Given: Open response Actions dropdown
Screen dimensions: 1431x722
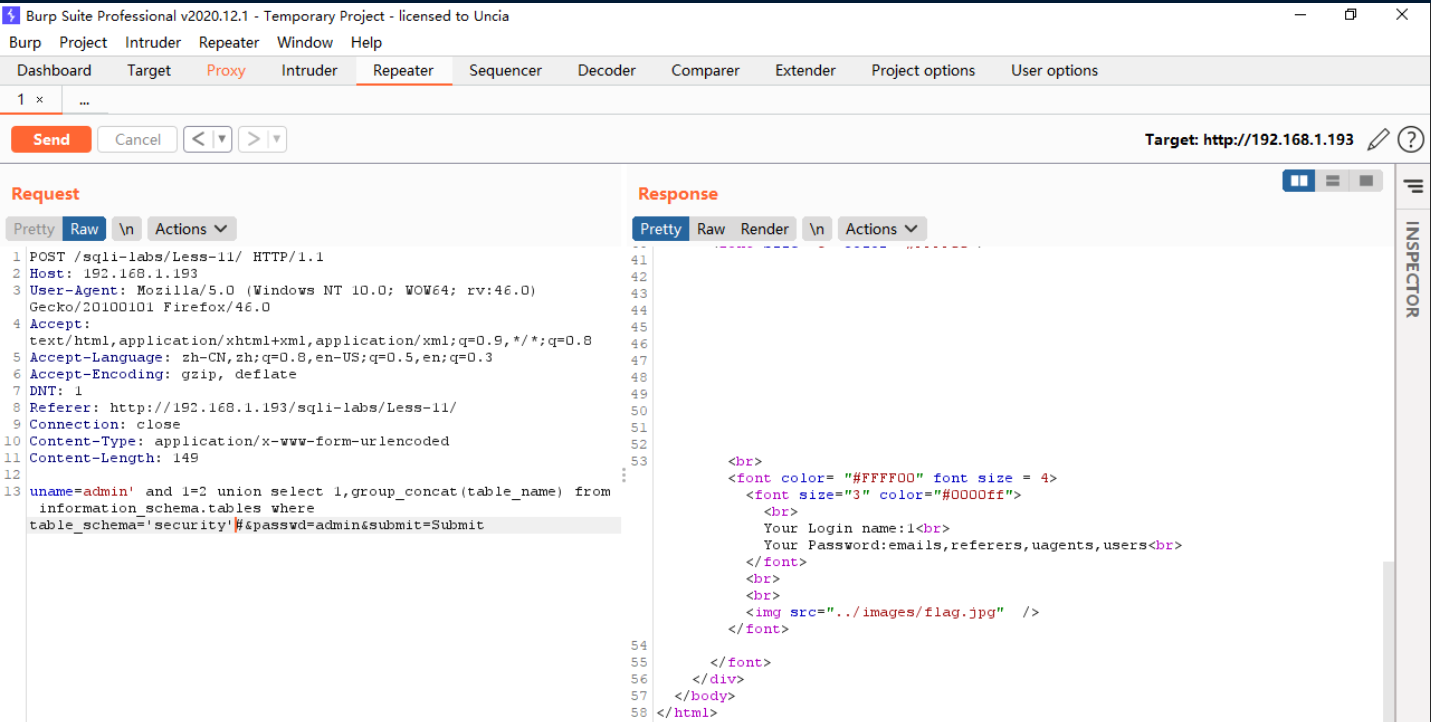Looking at the screenshot, I should tap(882, 229).
